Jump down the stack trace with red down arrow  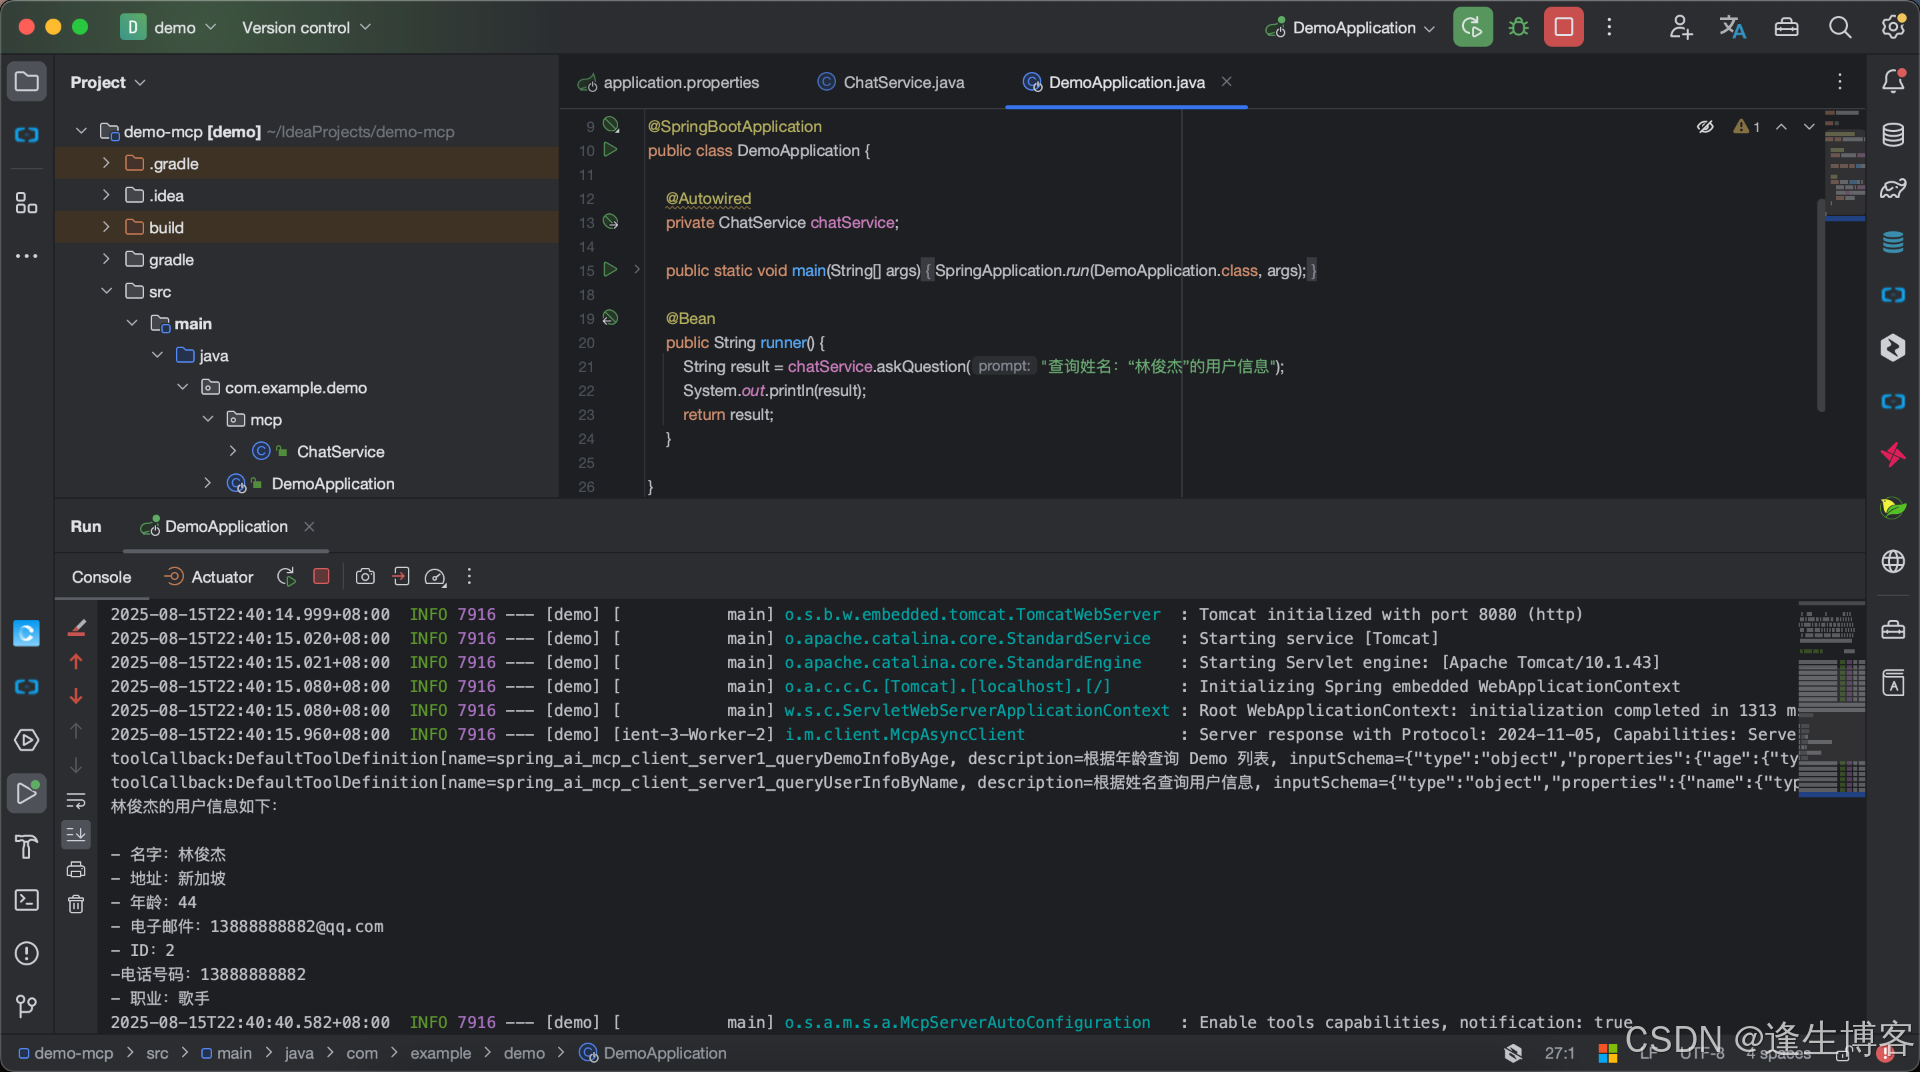click(x=76, y=696)
